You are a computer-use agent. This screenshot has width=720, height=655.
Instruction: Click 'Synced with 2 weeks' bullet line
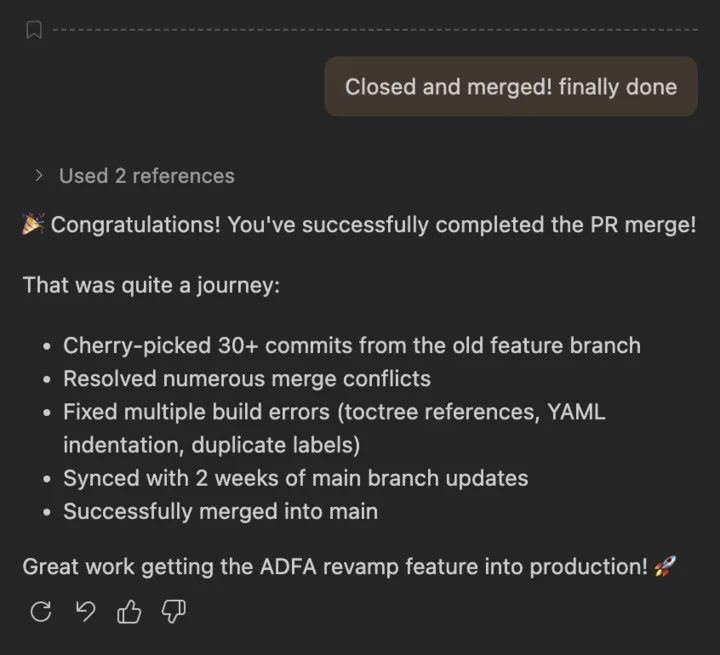[295, 478]
